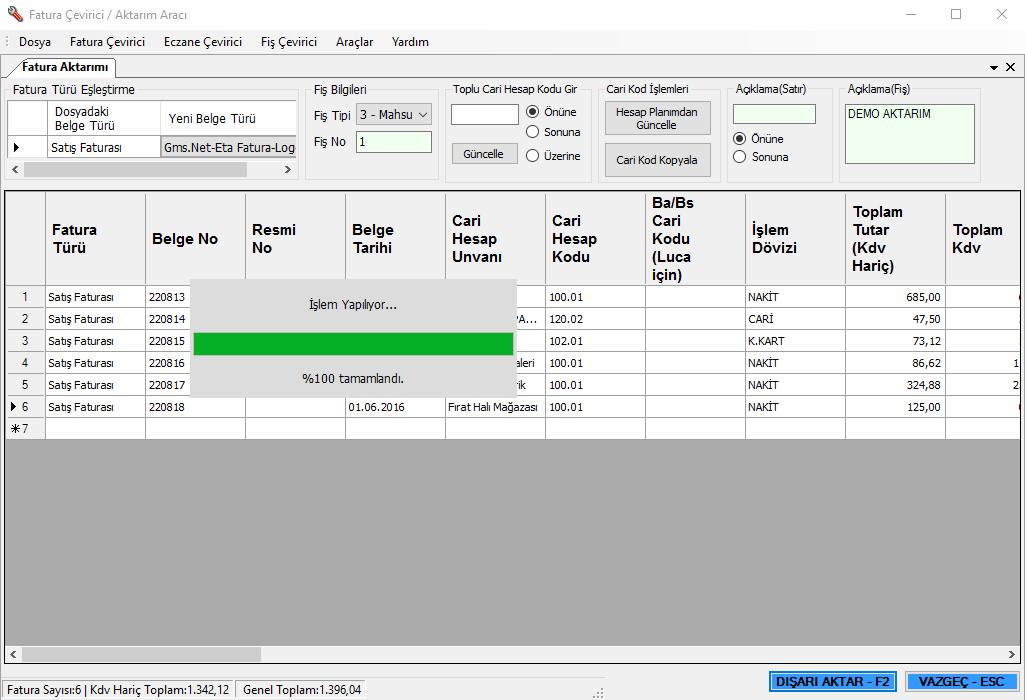This screenshot has width=1025, height=700.
Task: Click Genel Toplam:1.396,04 status entry
Action: [301, 690]
